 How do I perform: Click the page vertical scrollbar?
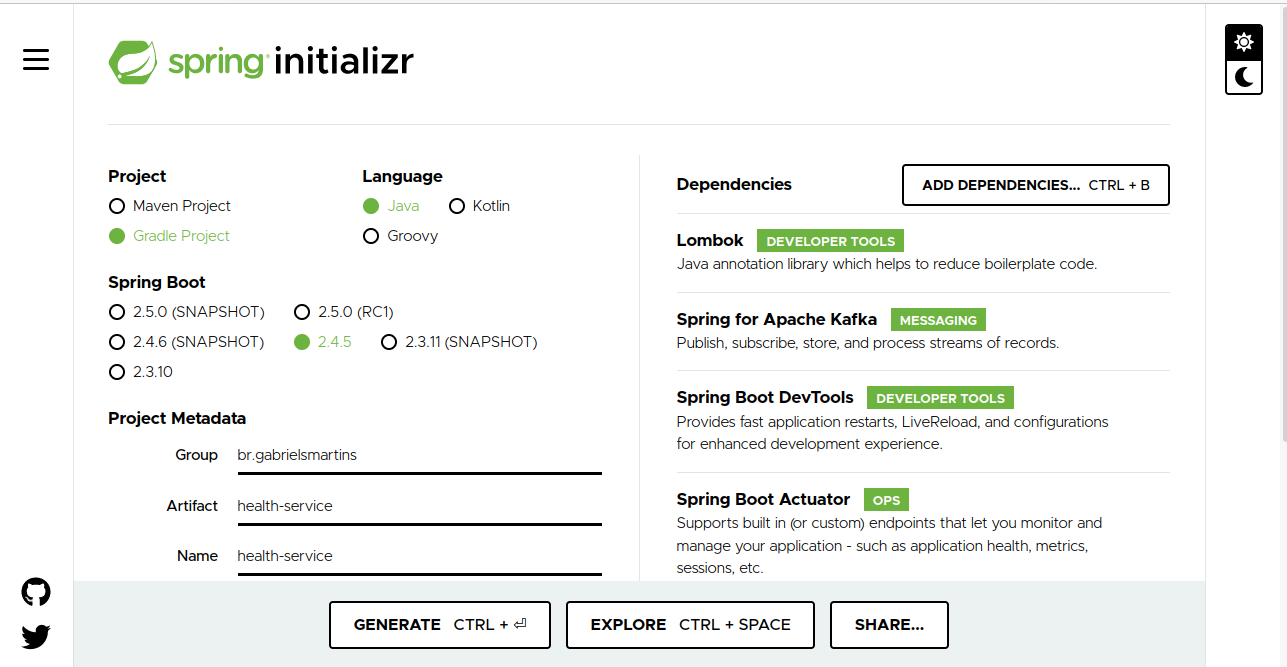click(x=1283, y=224)
